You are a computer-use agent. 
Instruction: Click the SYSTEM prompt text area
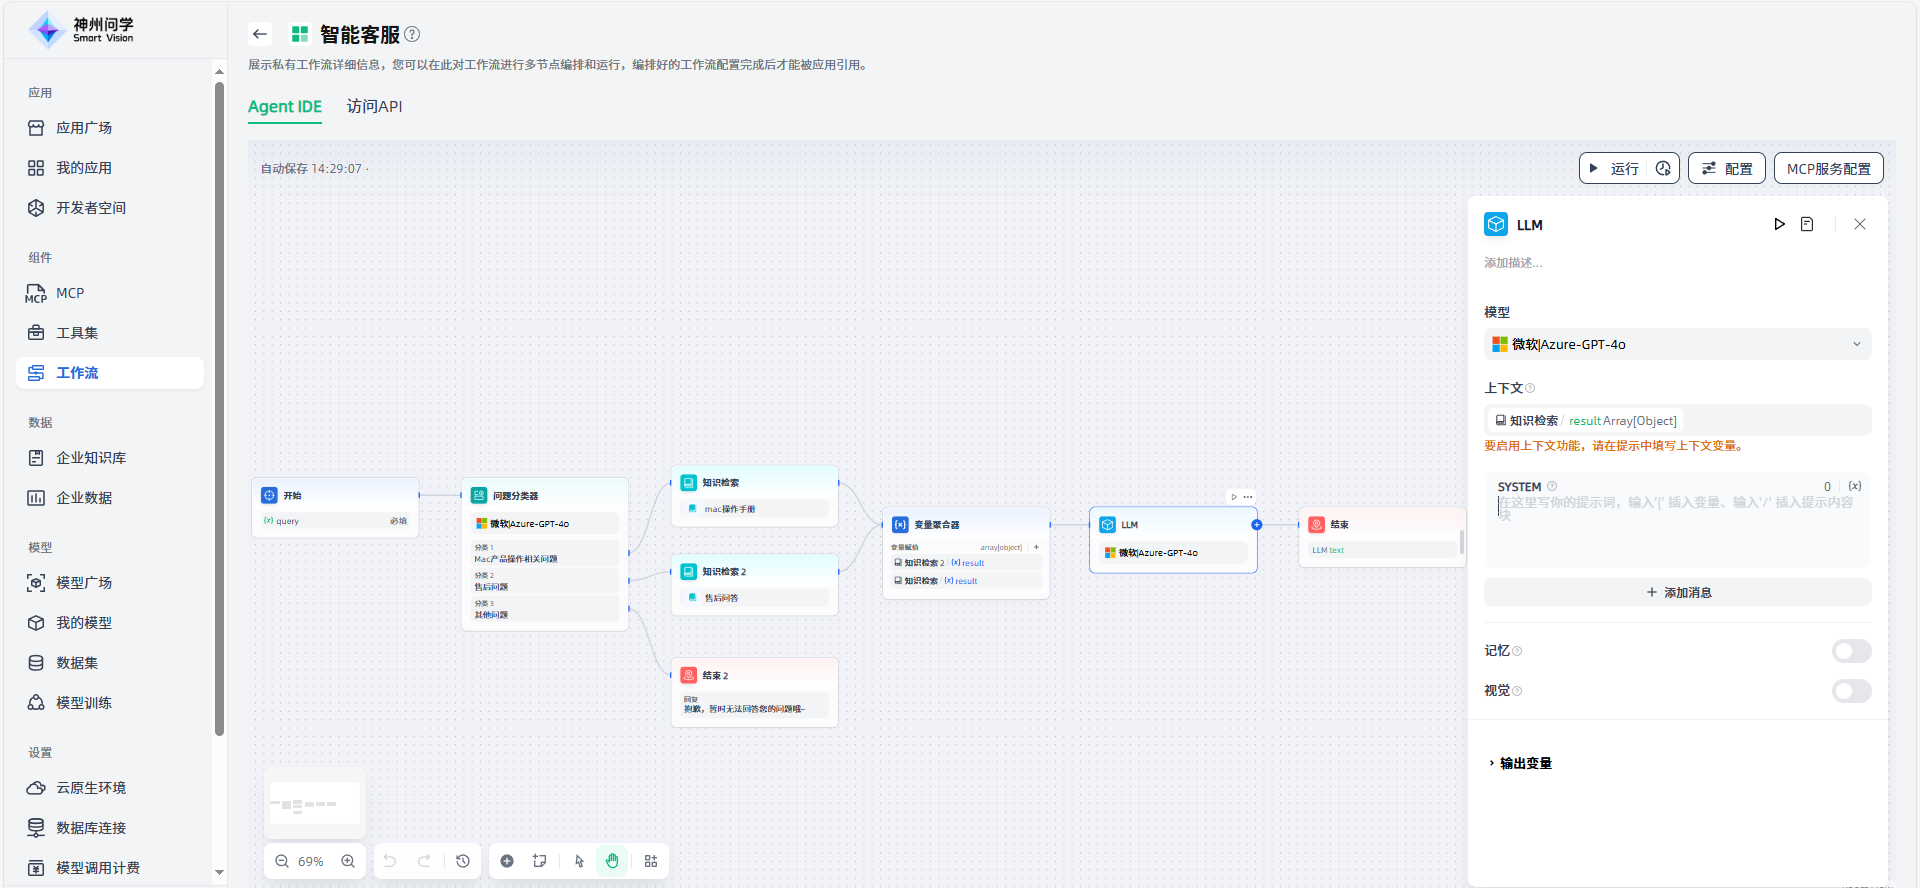(x=1677, y=530)
